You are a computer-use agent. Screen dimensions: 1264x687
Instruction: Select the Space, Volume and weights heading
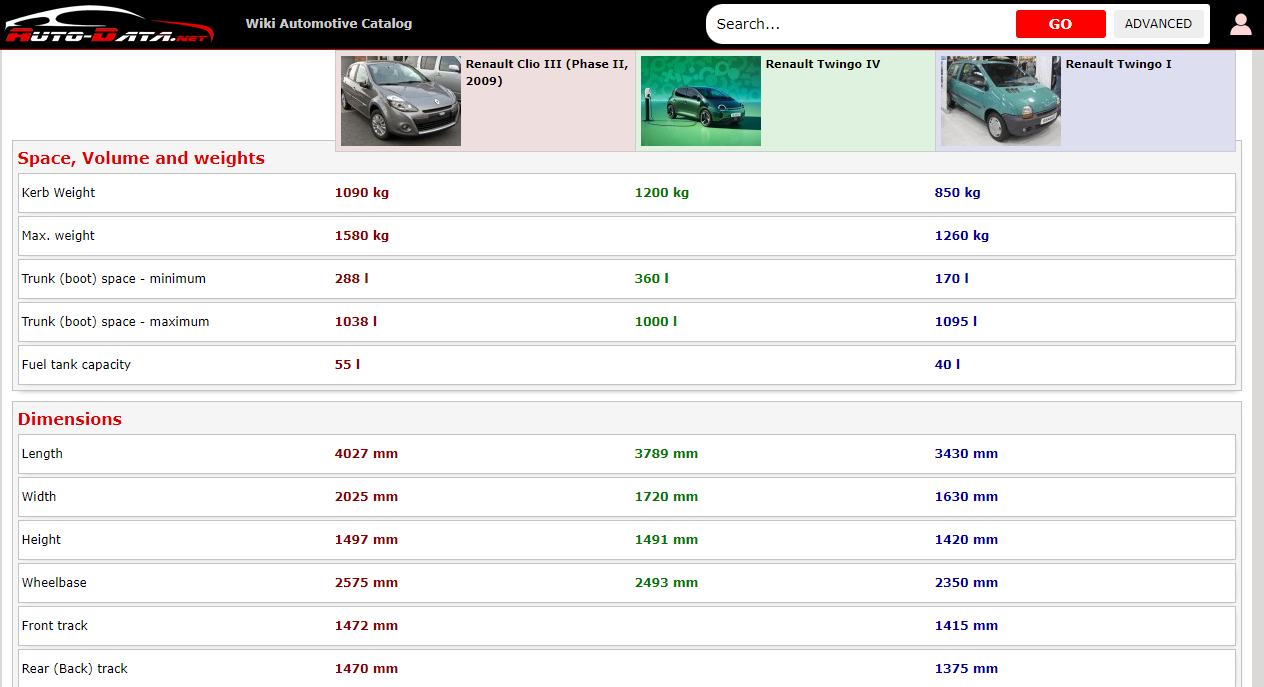[141, 158]
